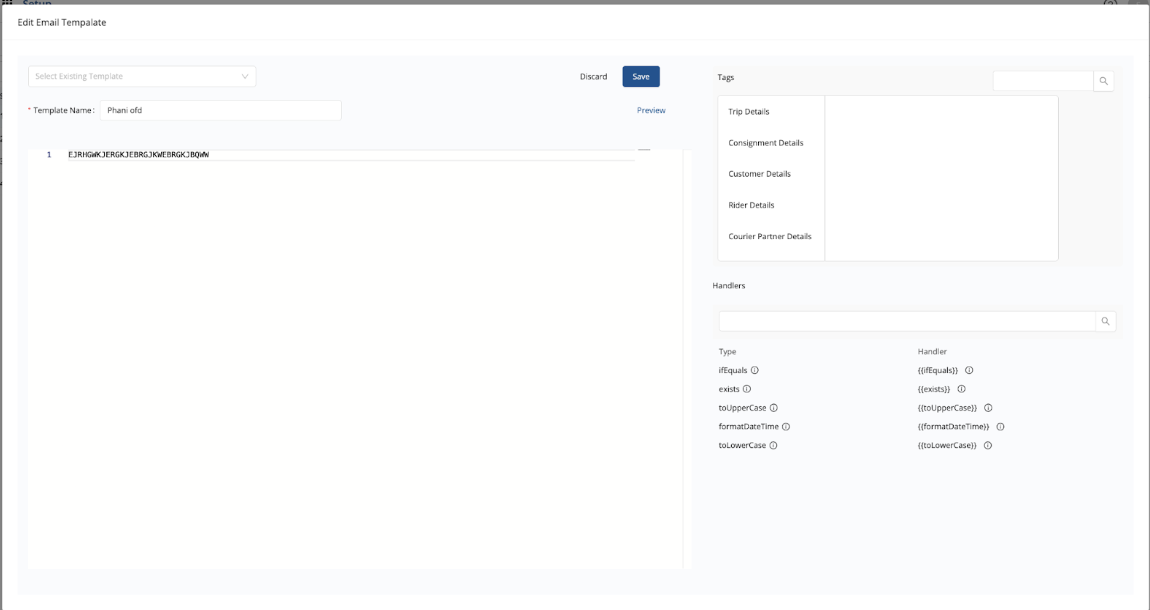Click info icon beside {{ifEquals}} handler

[x=969, y=370]
